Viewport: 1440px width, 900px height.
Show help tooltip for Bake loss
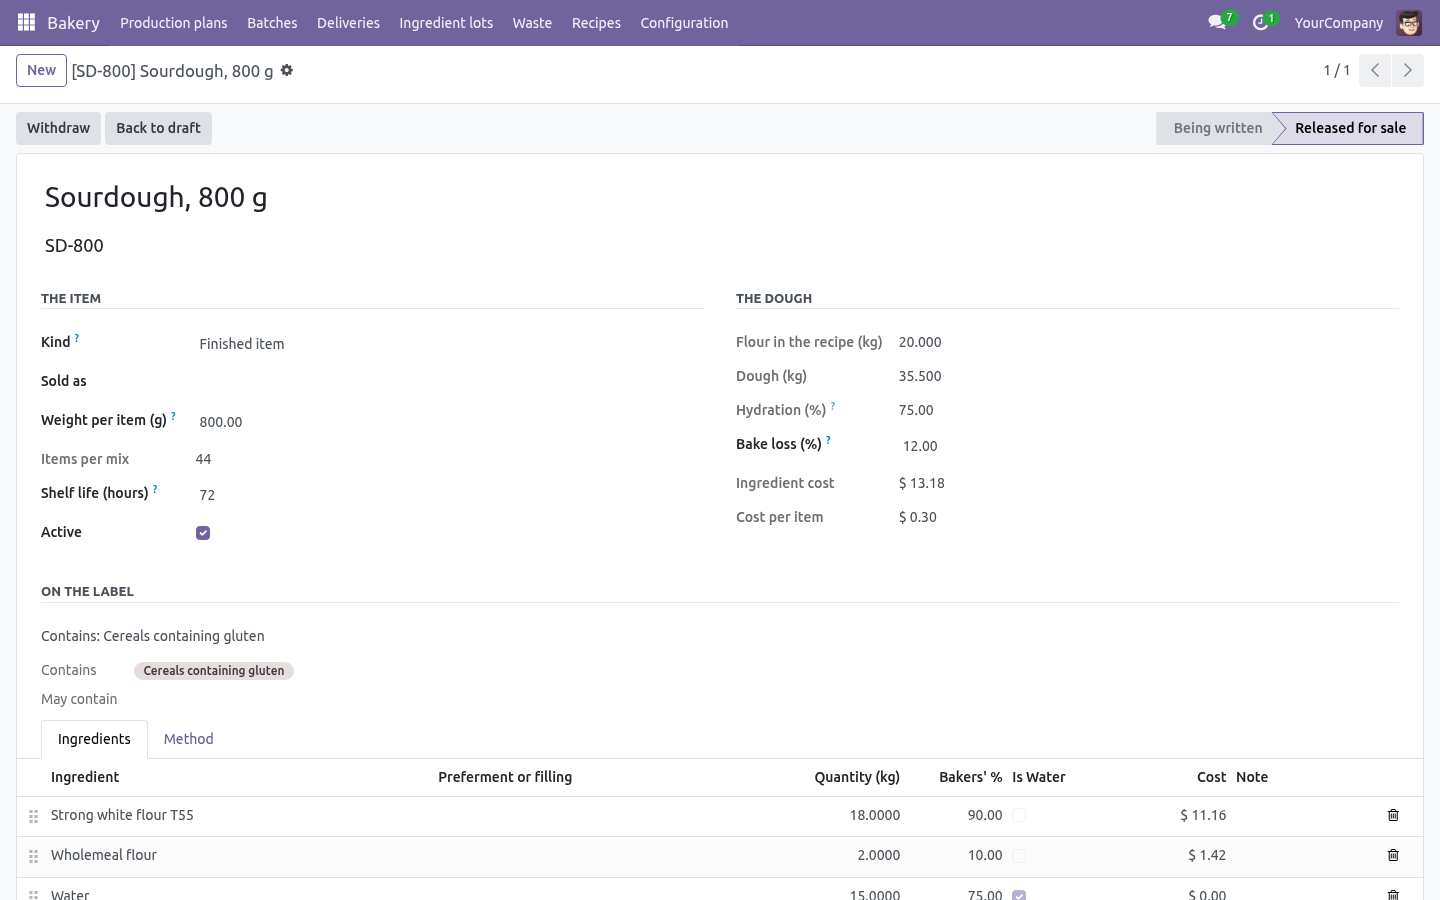click(828, 440)
